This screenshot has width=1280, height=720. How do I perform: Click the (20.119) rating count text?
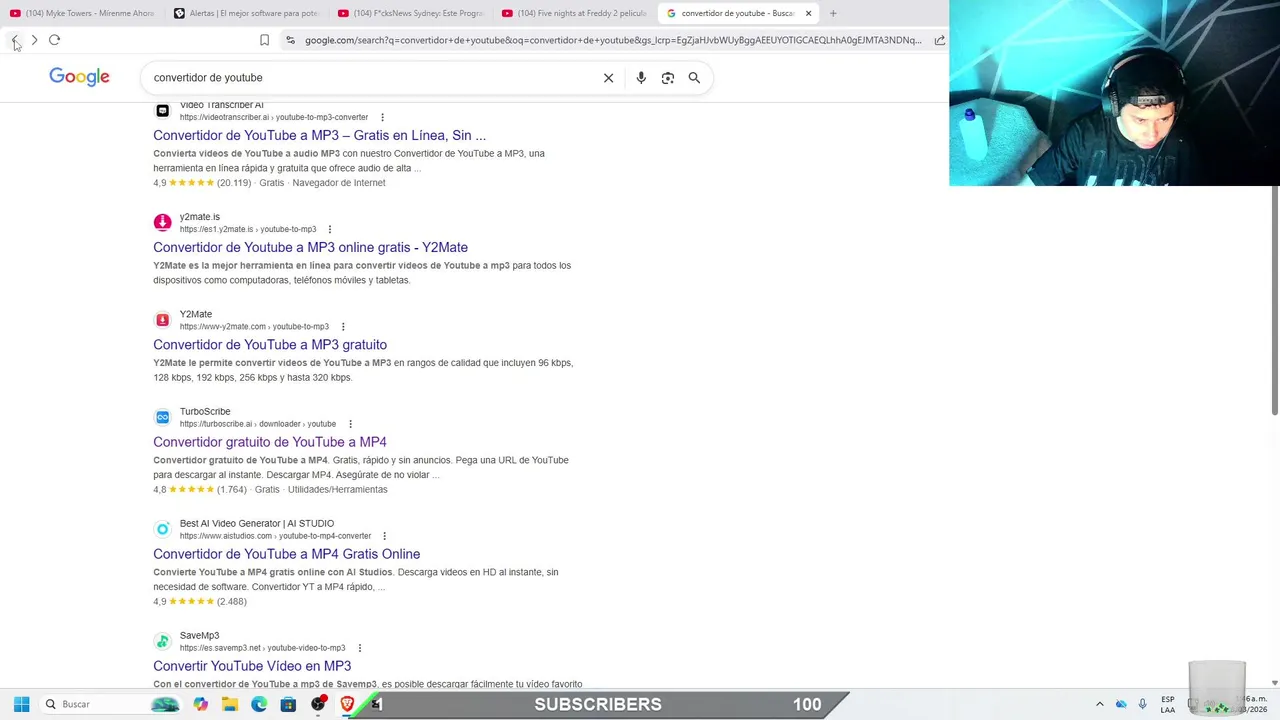point(234,183)
